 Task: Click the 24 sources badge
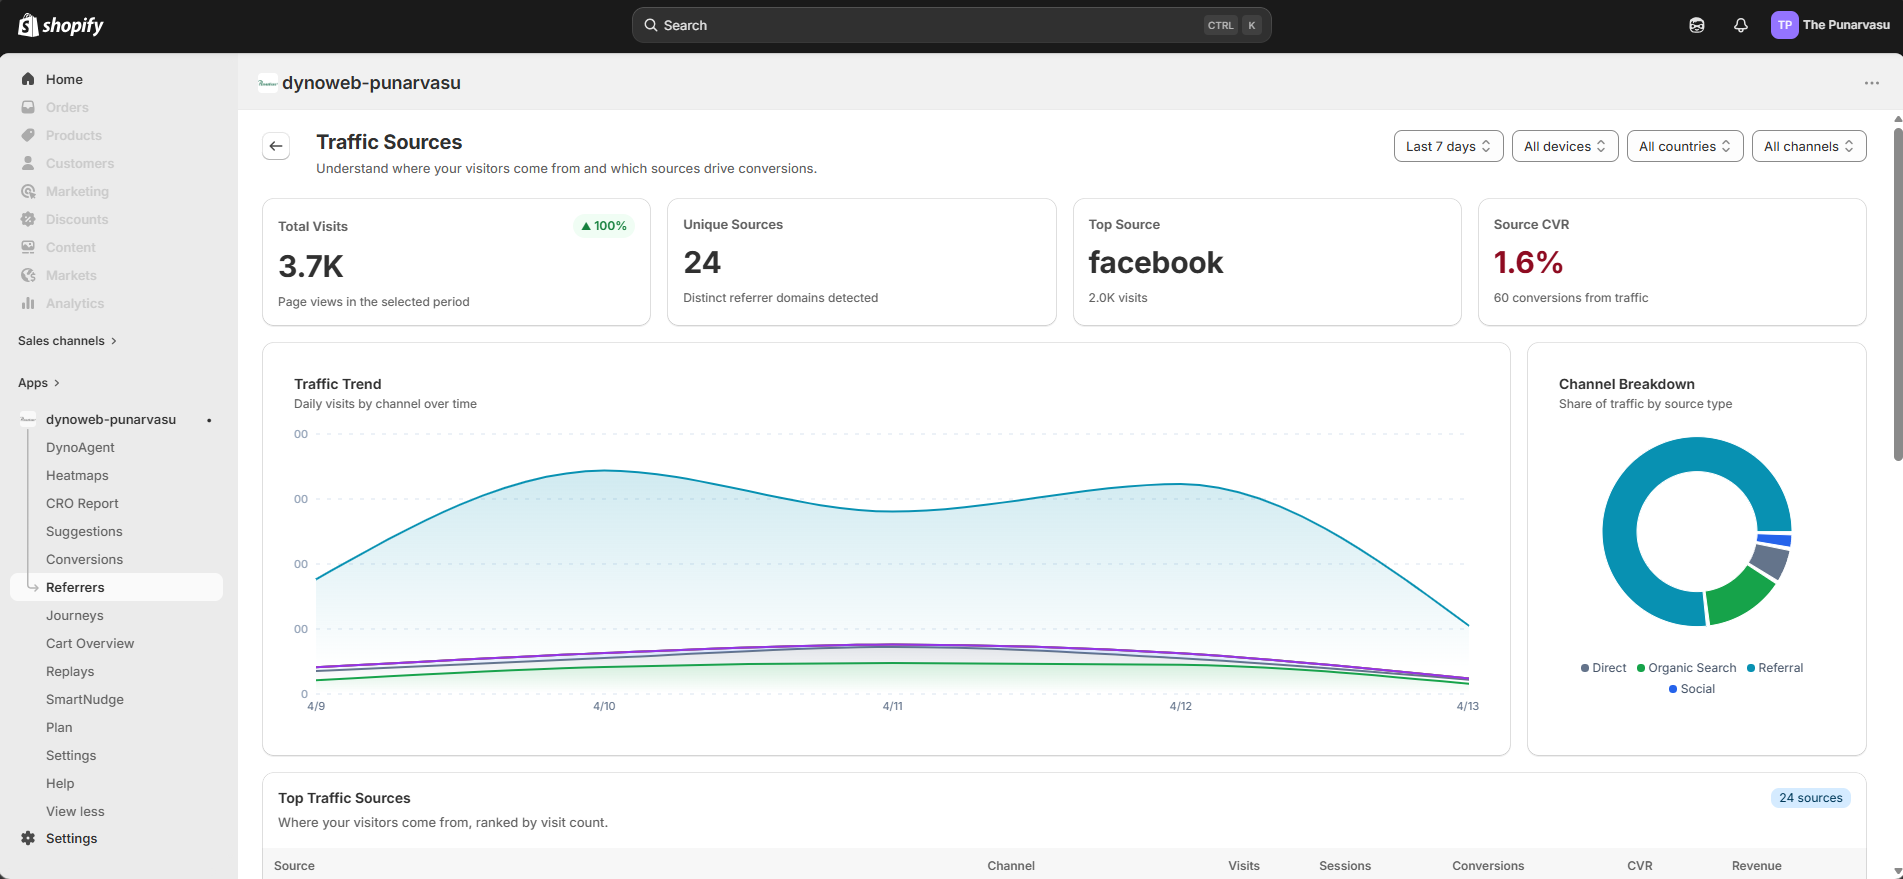(x=1810, y=798)
